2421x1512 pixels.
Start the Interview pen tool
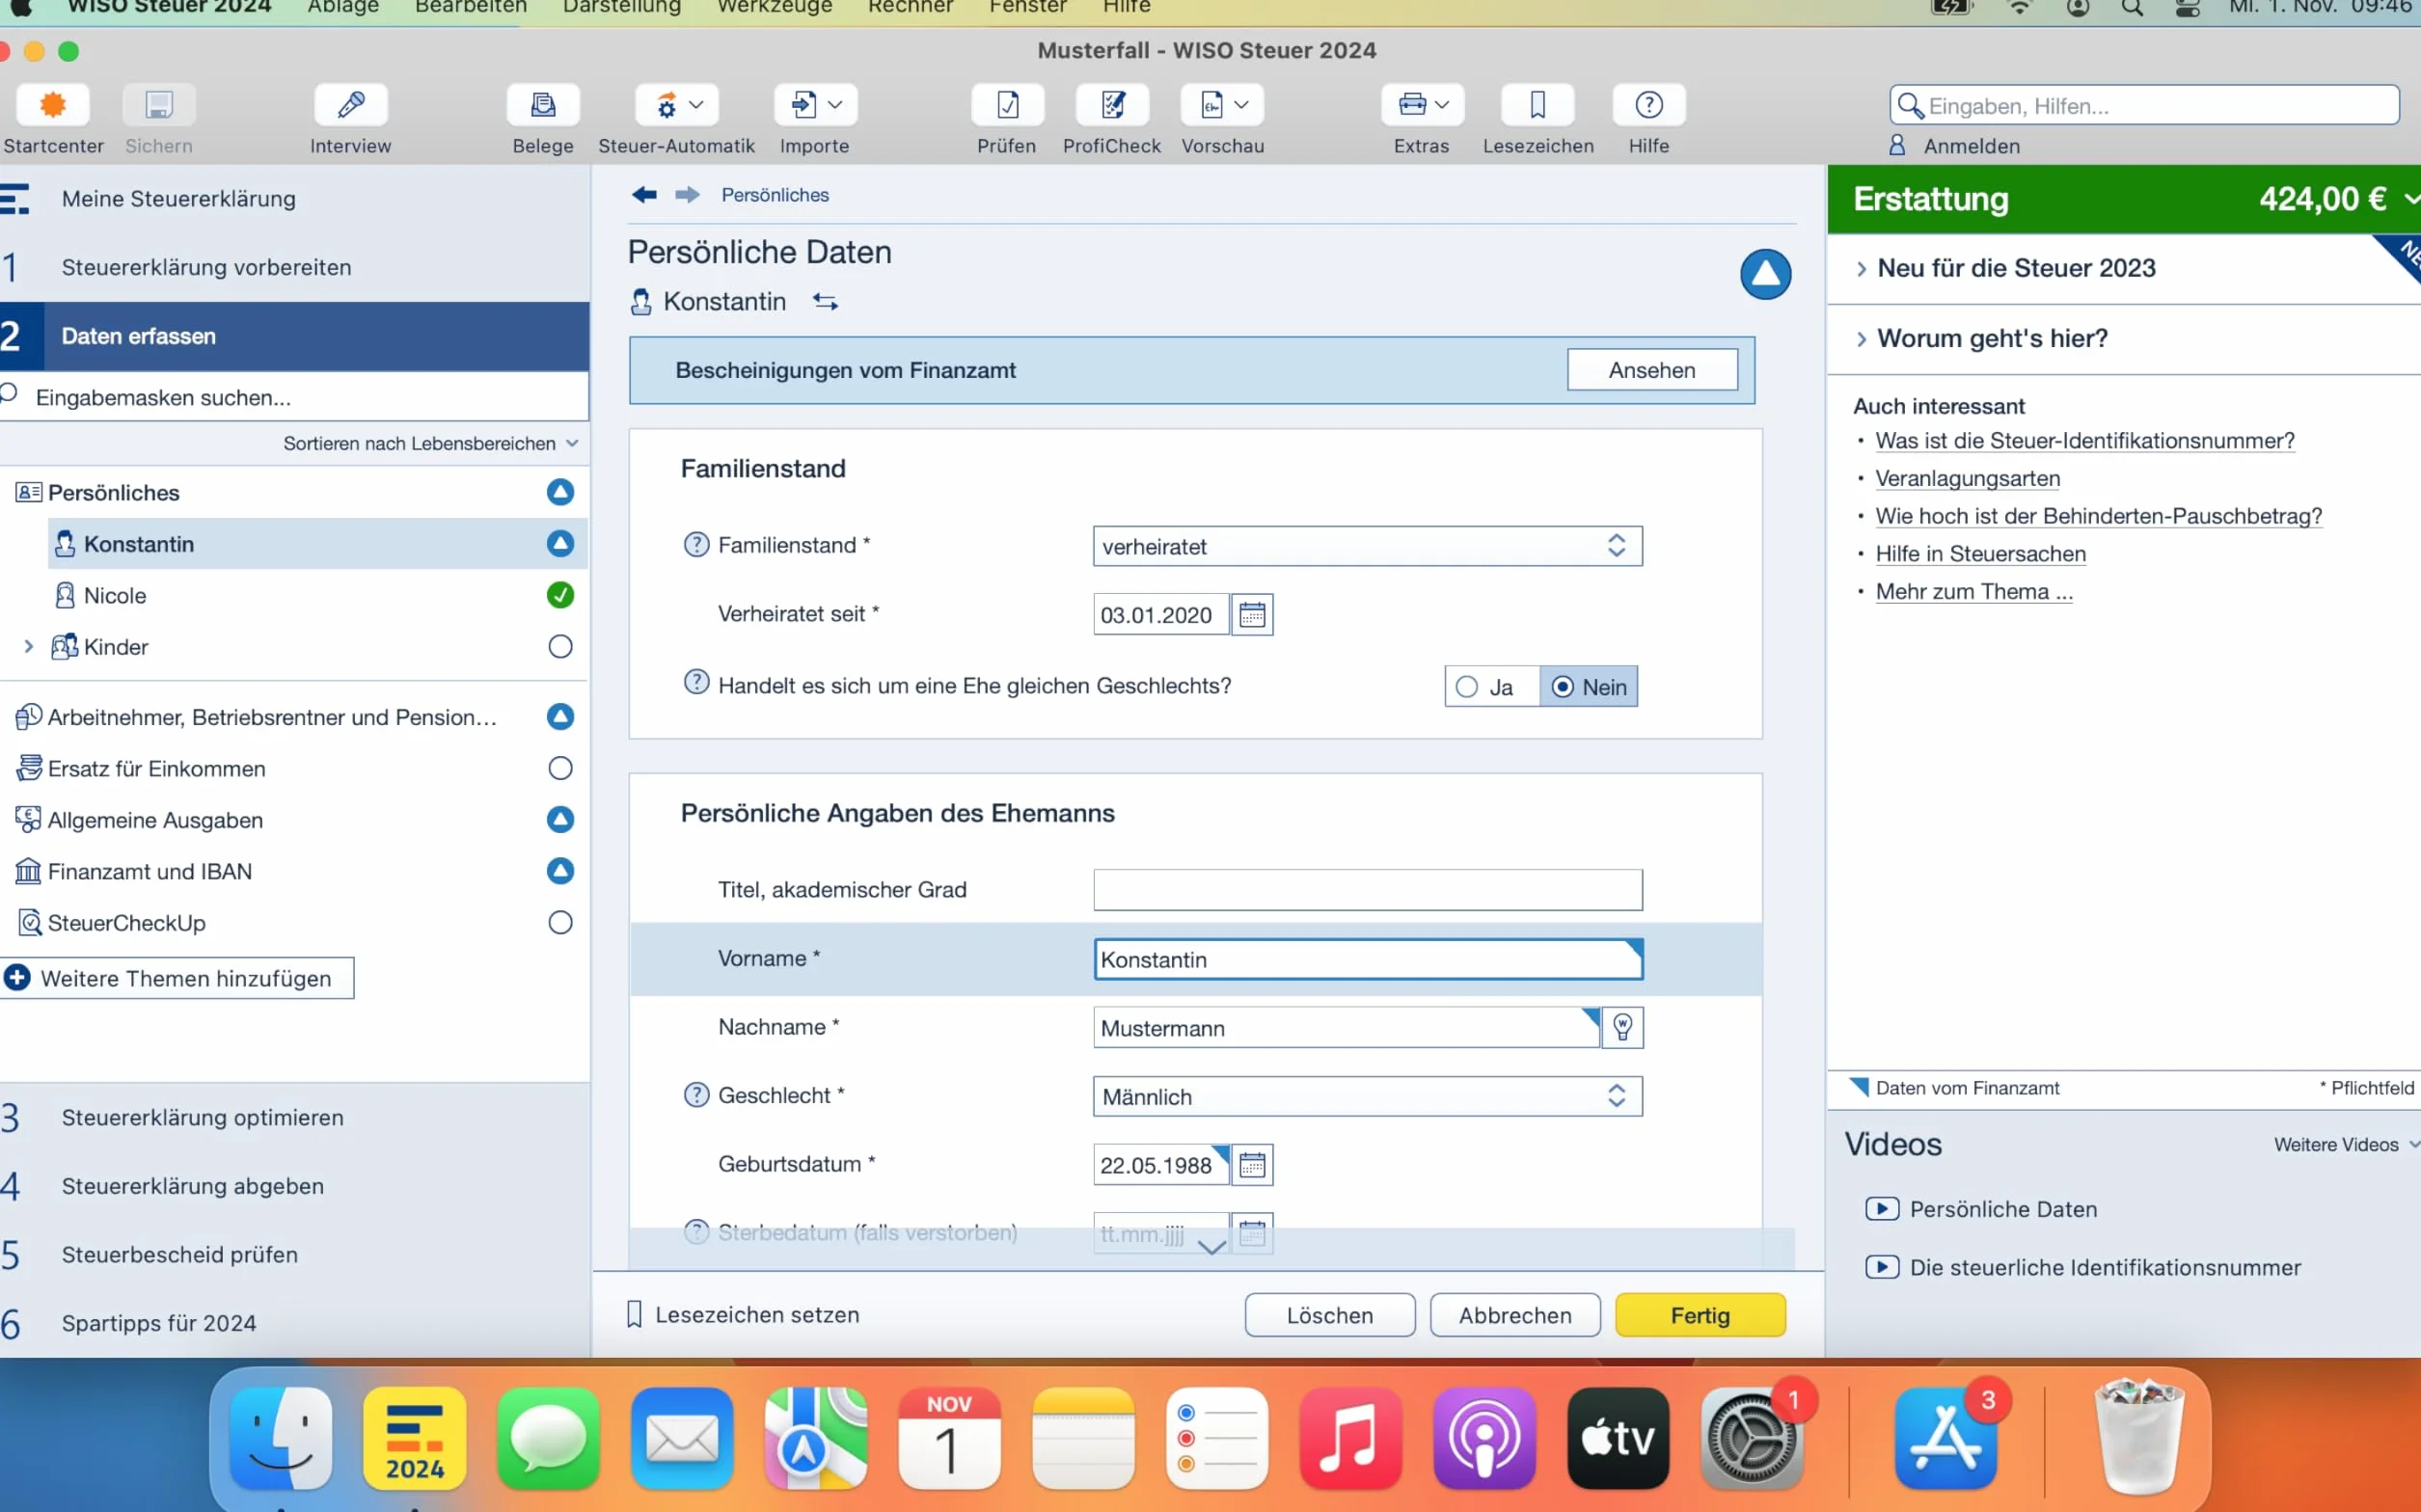coord(350,119)
